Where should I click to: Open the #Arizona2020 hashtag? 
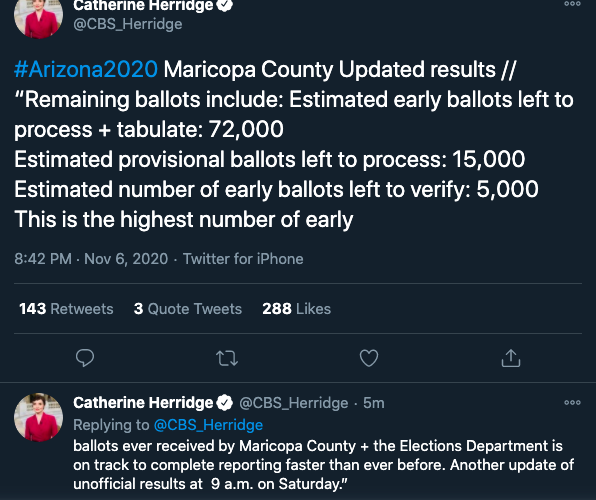(x=86, y=70)
